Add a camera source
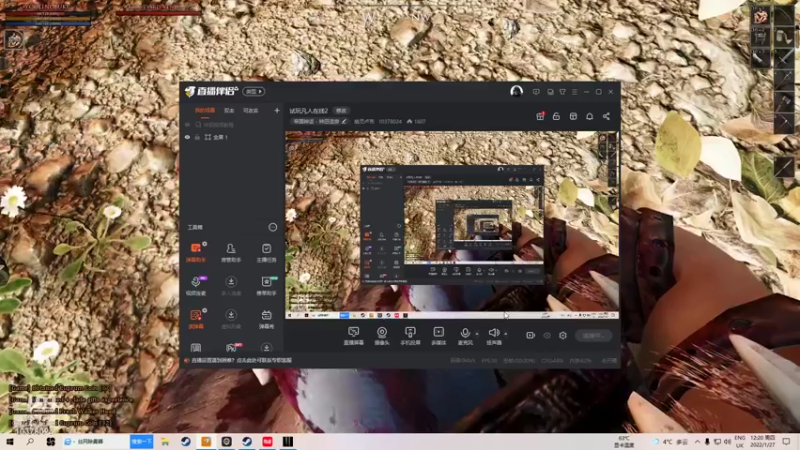This screenshot has width=800, height=450. click(382, 336)
